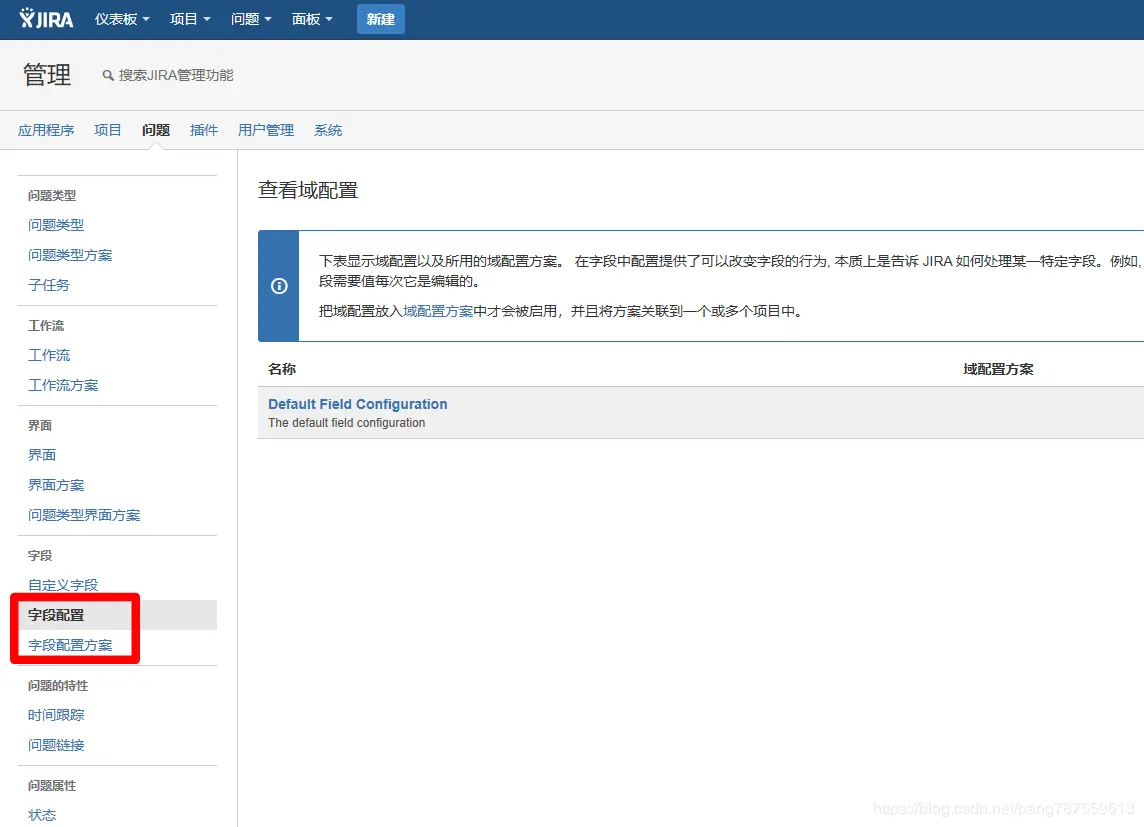This screenshot has width=1144, height=827.
Task: Switch to the 应用程序 admin tab
Action: [46, 130]
